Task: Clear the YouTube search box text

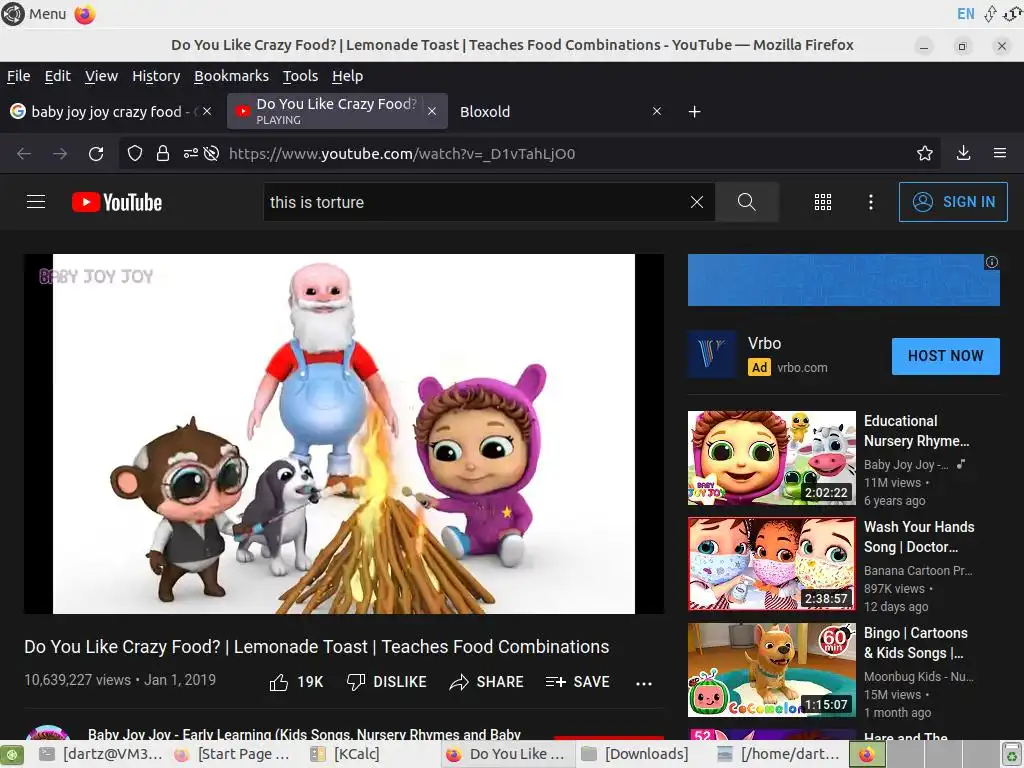Action: [x=697, y=202]
